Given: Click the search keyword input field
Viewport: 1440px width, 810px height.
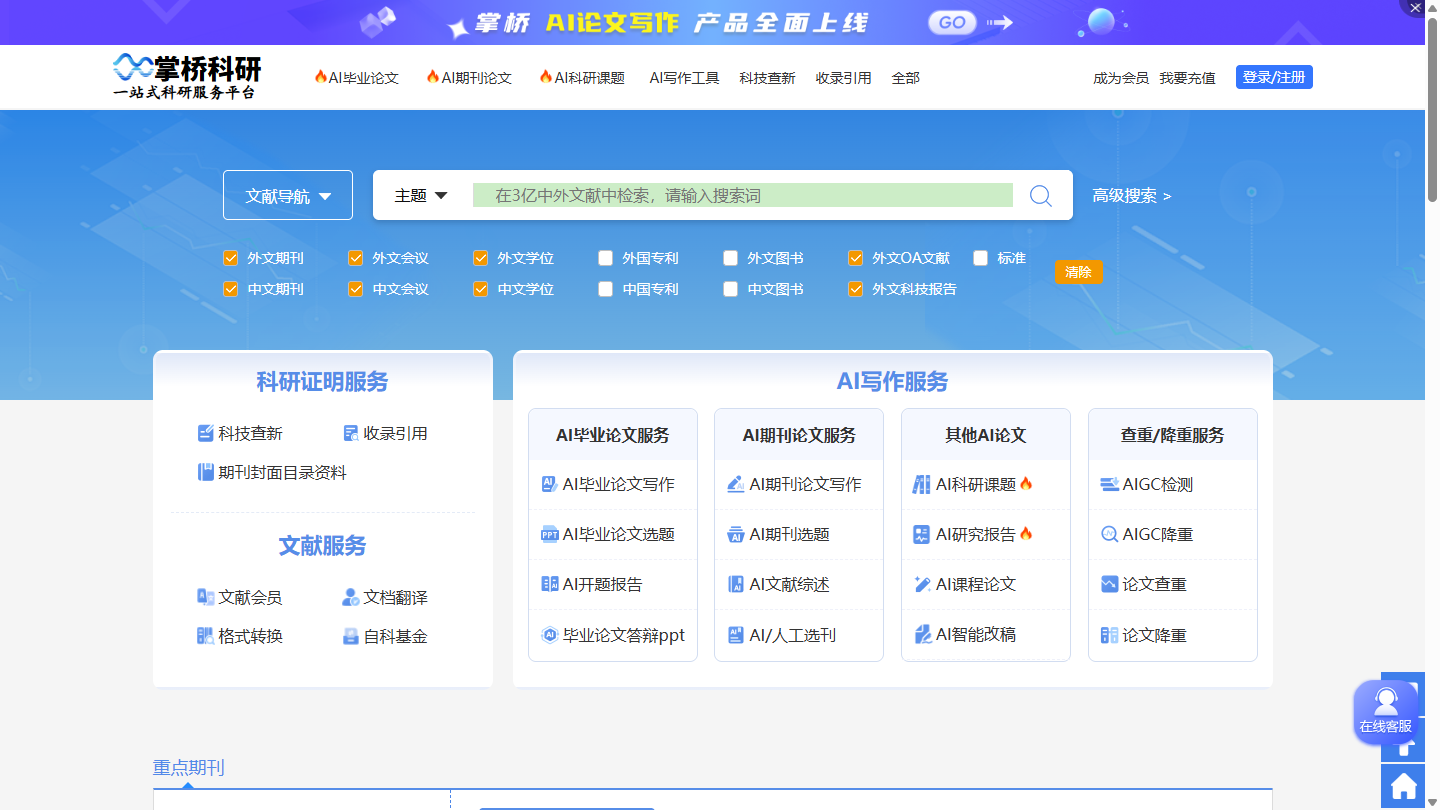Looking at the screenshot, I should click(743, 195).
